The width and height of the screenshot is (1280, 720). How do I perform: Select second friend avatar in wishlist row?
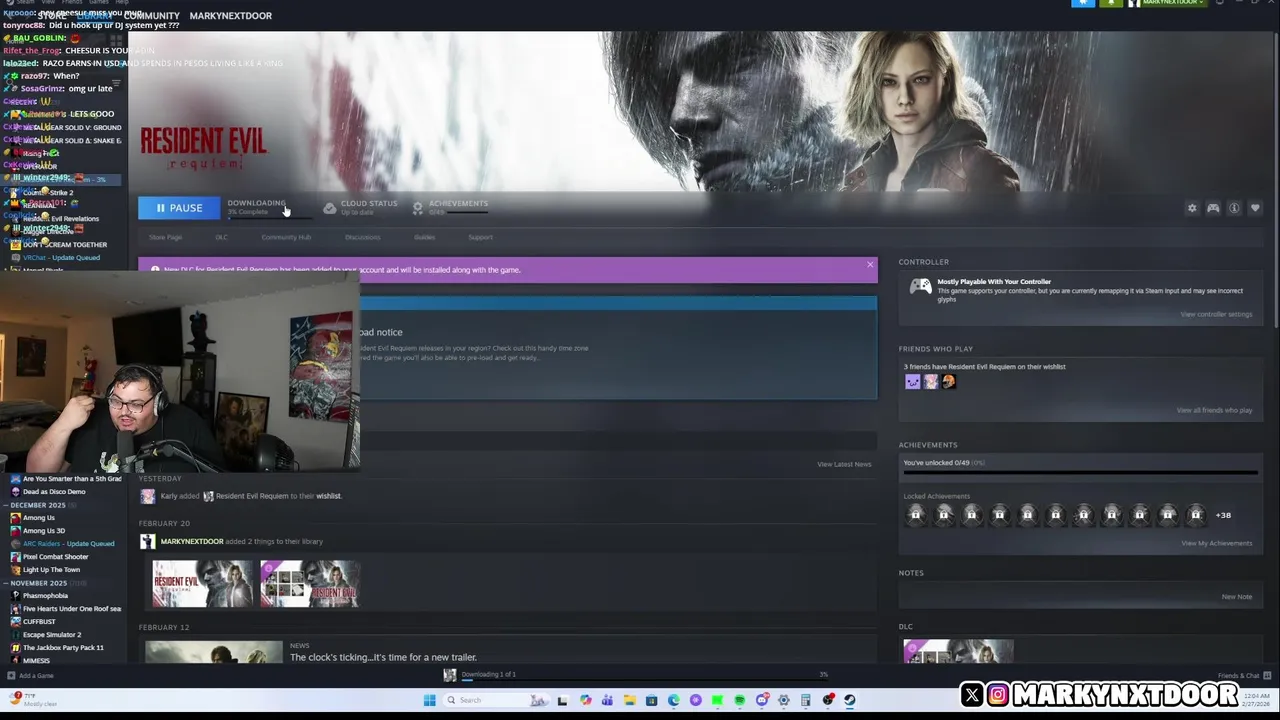pos(931,381)
